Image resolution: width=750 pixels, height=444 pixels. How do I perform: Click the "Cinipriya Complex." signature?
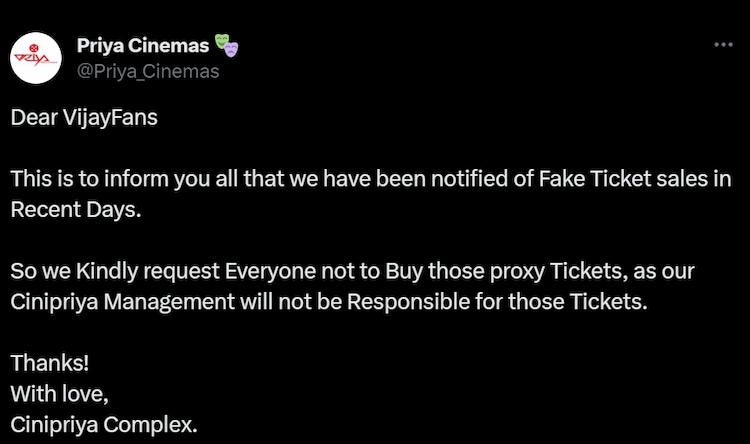click(104, 424)
